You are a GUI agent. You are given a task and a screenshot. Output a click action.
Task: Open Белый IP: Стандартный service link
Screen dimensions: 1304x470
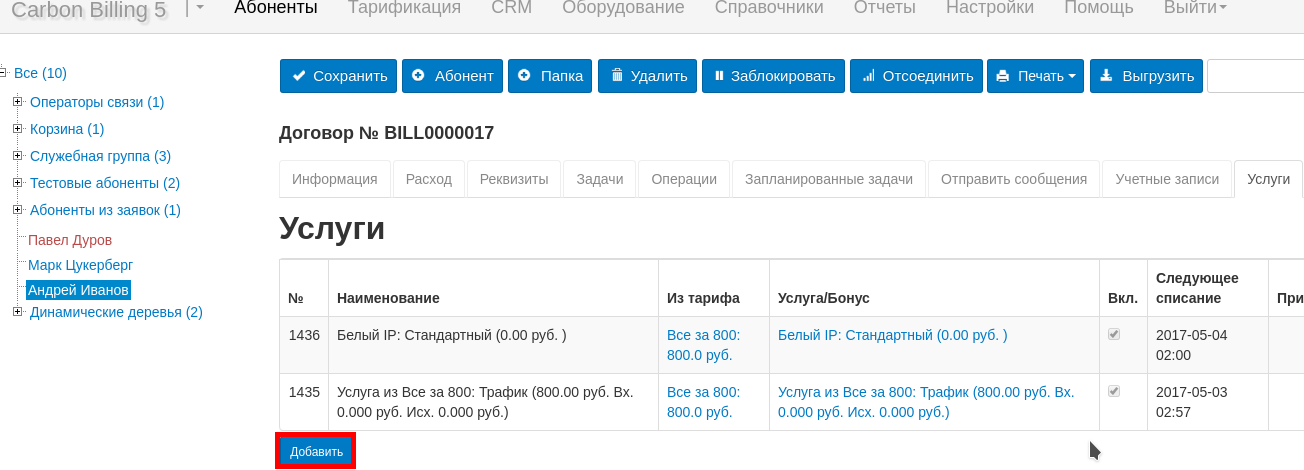coord(892,335)
